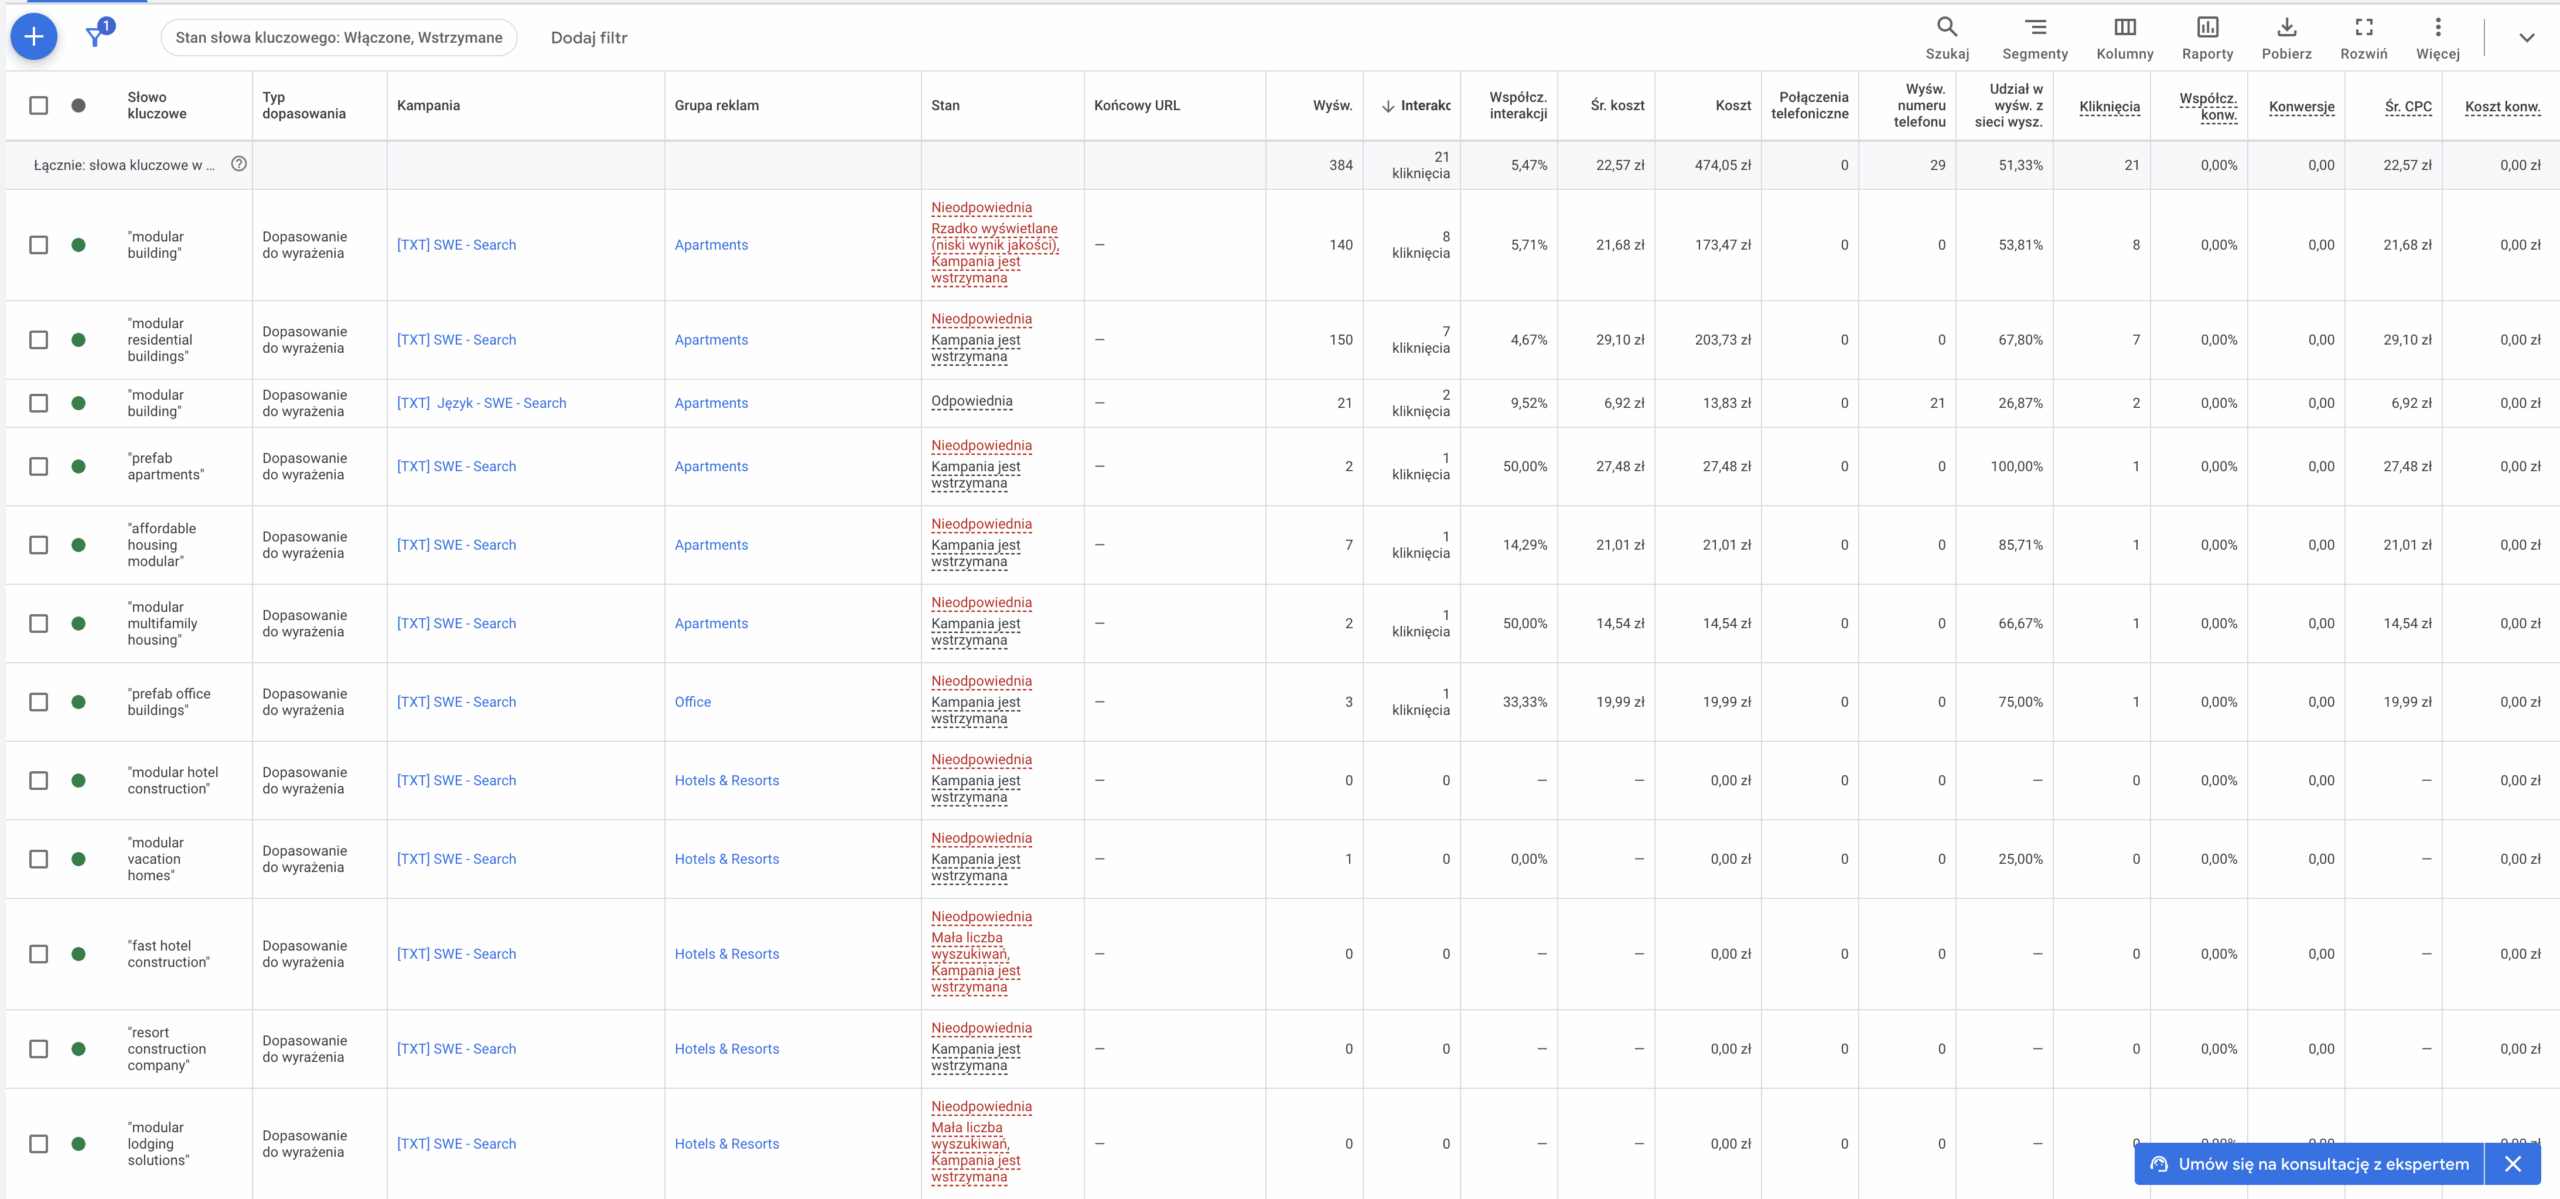The height and width of the screenshot is (1199, 2560).
Task: Click the Dodaj filtr field
Action: [x=589, y=37]
